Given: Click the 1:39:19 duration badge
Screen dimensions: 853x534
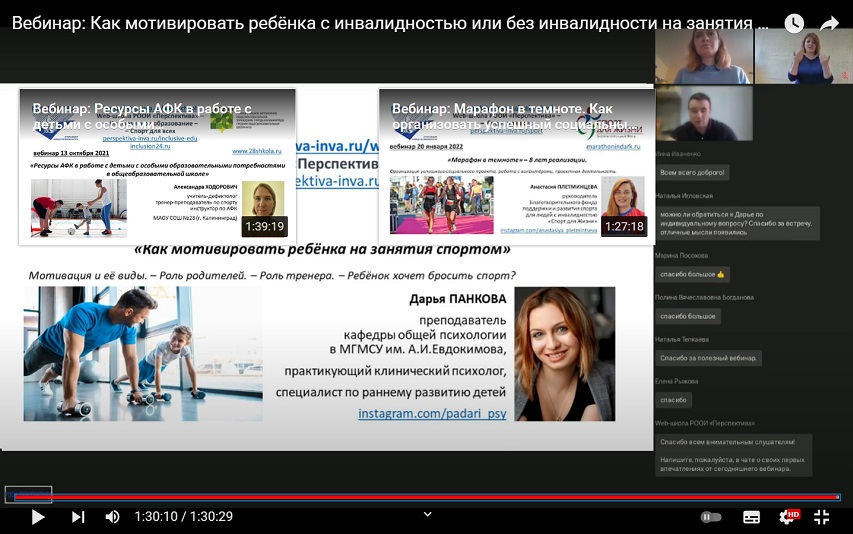Looking at the screenshot, I should point(265,226).
